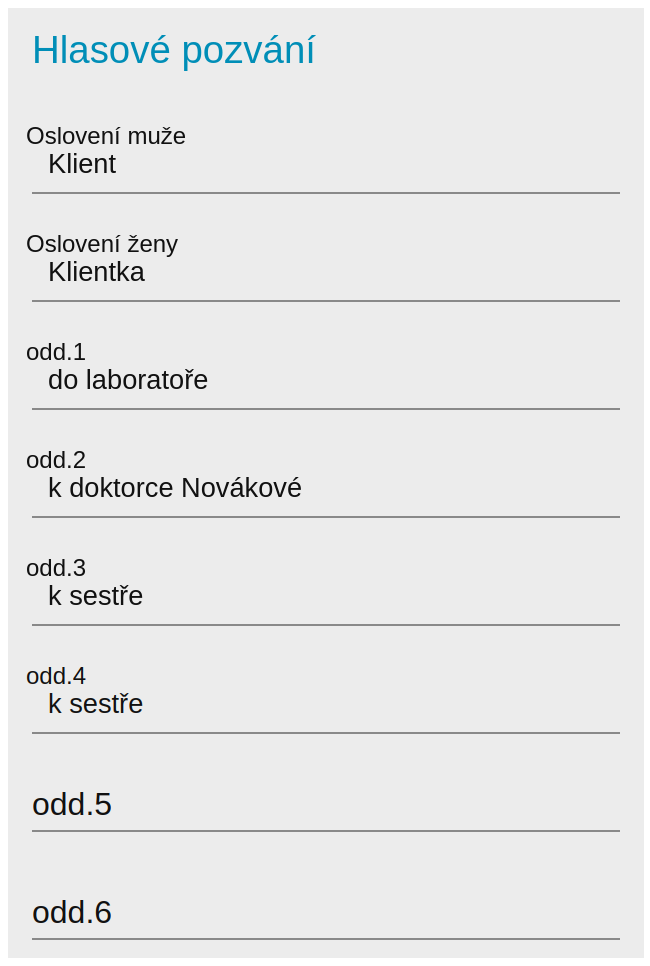650x966 pixels.
Task: Focus the odd.4 'k sestře' field
Action: [325, 705]
